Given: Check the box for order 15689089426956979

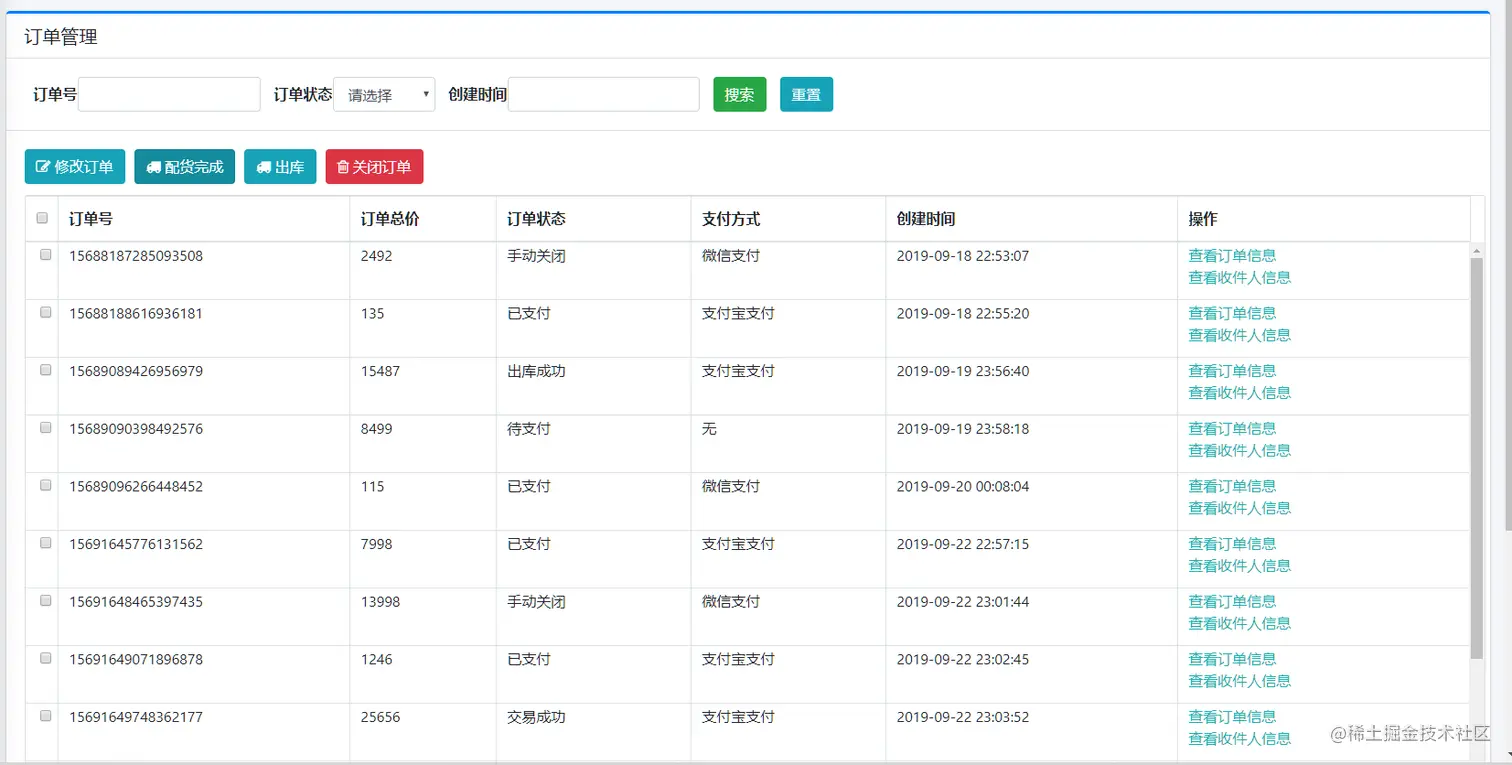Looking at the screenshot, I should (x=45, y=370).
